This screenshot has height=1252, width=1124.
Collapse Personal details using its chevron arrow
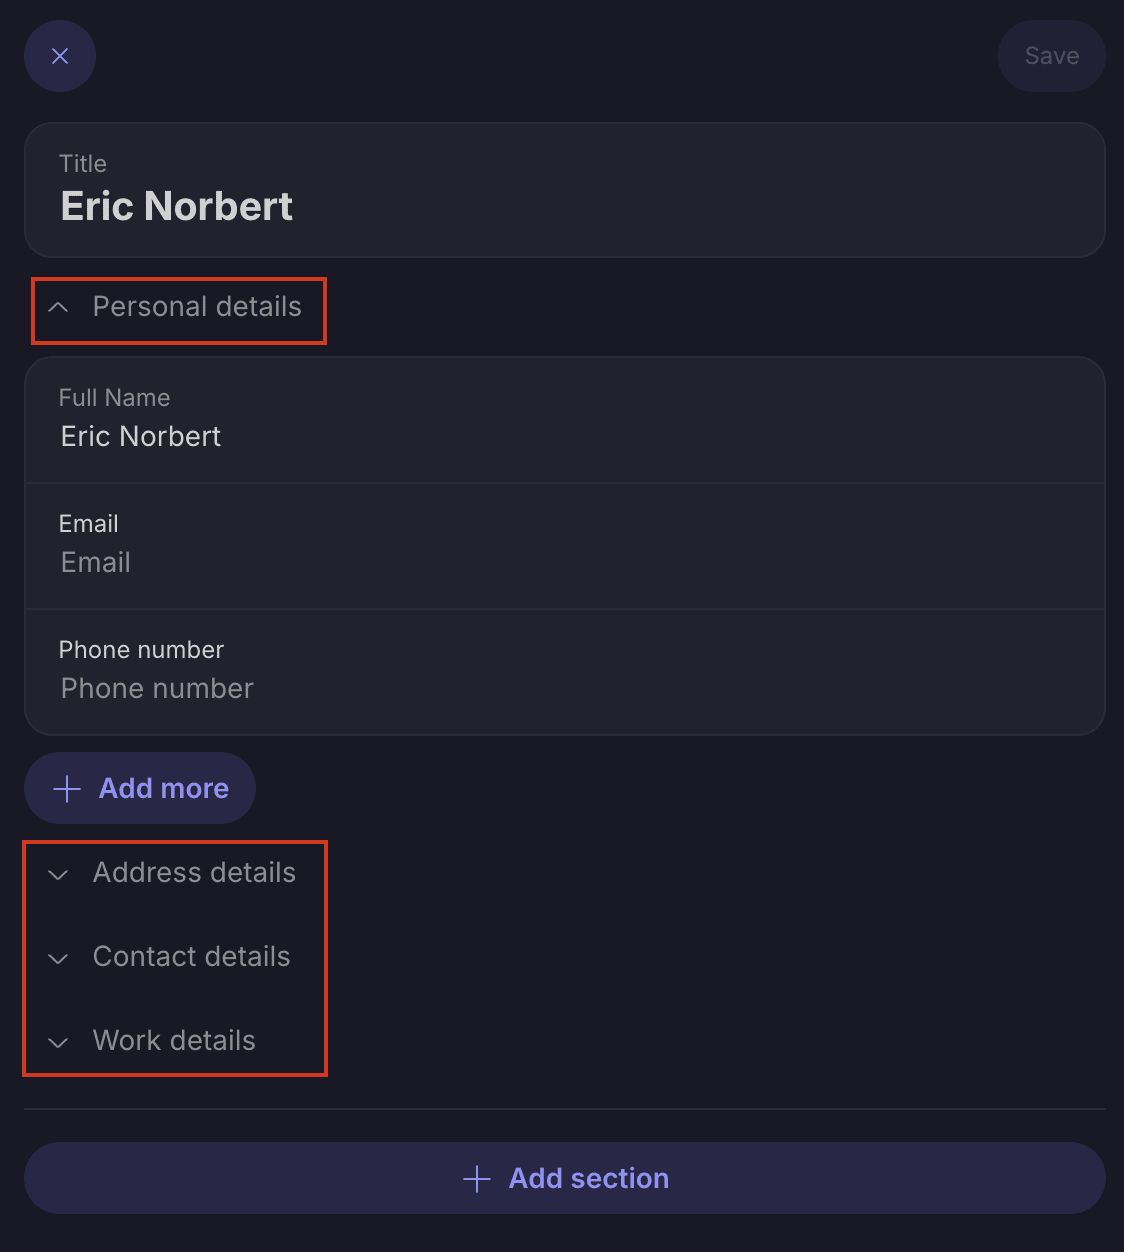59,307
